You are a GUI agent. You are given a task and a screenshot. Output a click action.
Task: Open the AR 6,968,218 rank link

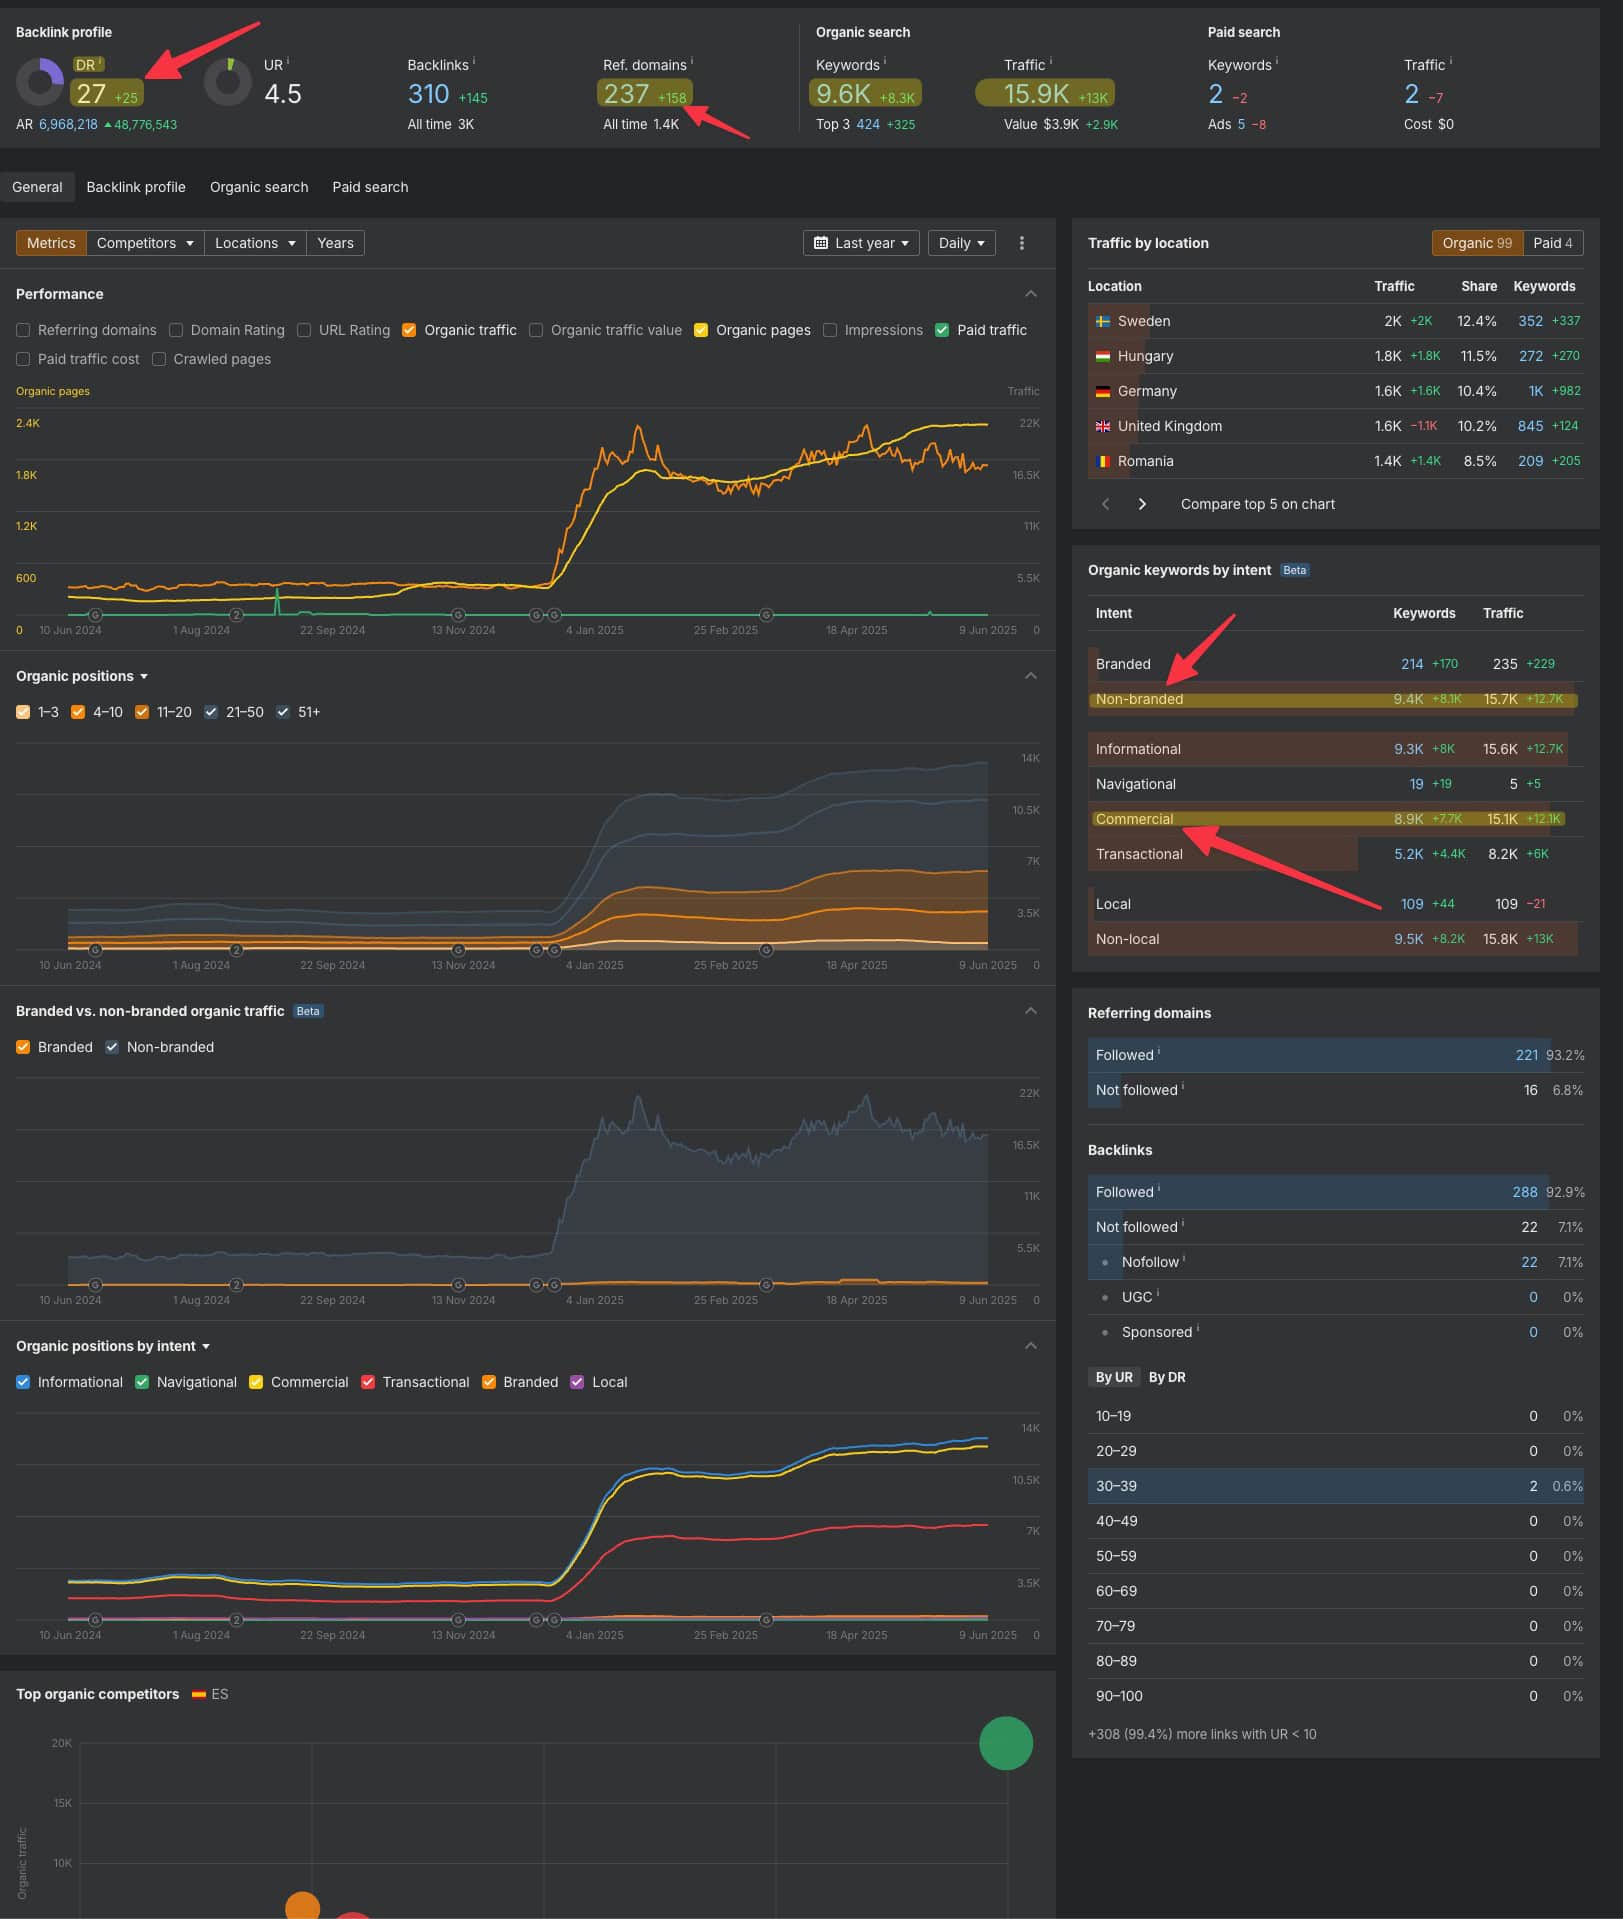click(x=68, y=125)
